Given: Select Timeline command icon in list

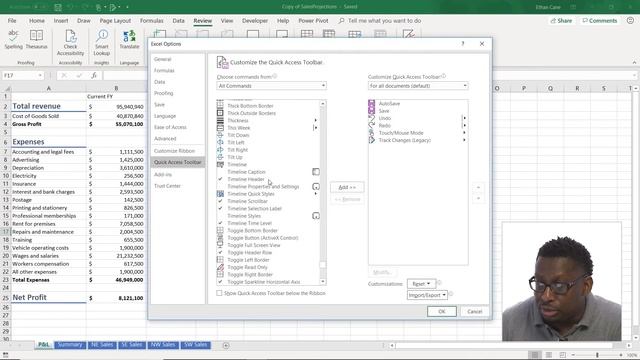Looking at the screenshot, I should coord(220,164).
